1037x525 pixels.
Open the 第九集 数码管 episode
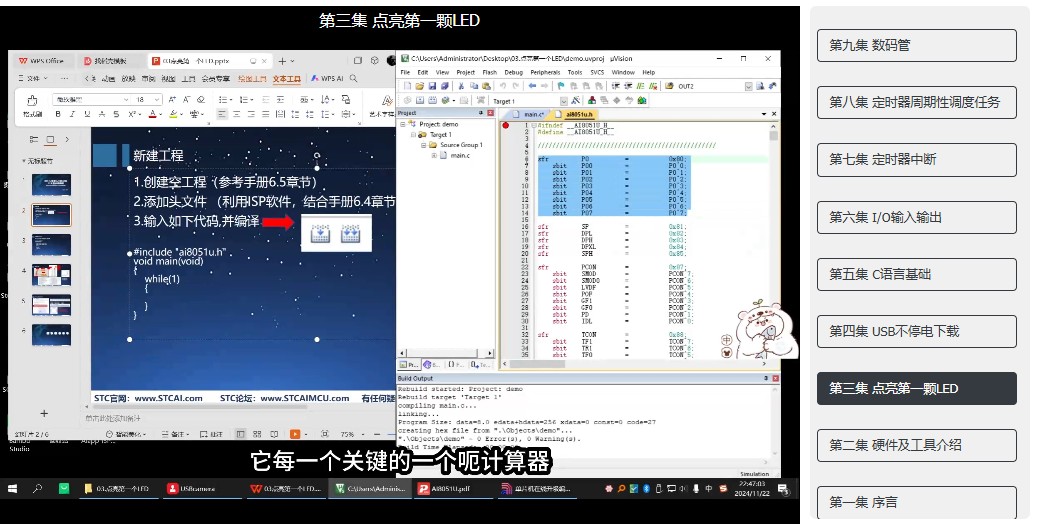click(916, 45)
